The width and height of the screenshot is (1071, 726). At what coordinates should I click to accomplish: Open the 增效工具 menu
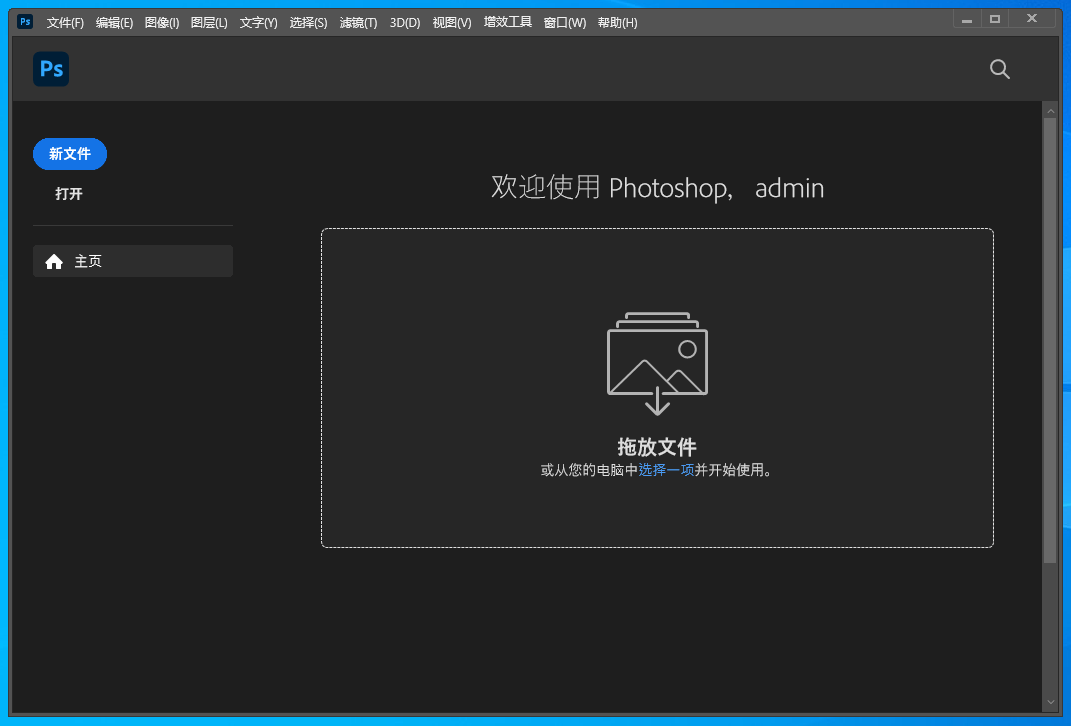[508, 22]
